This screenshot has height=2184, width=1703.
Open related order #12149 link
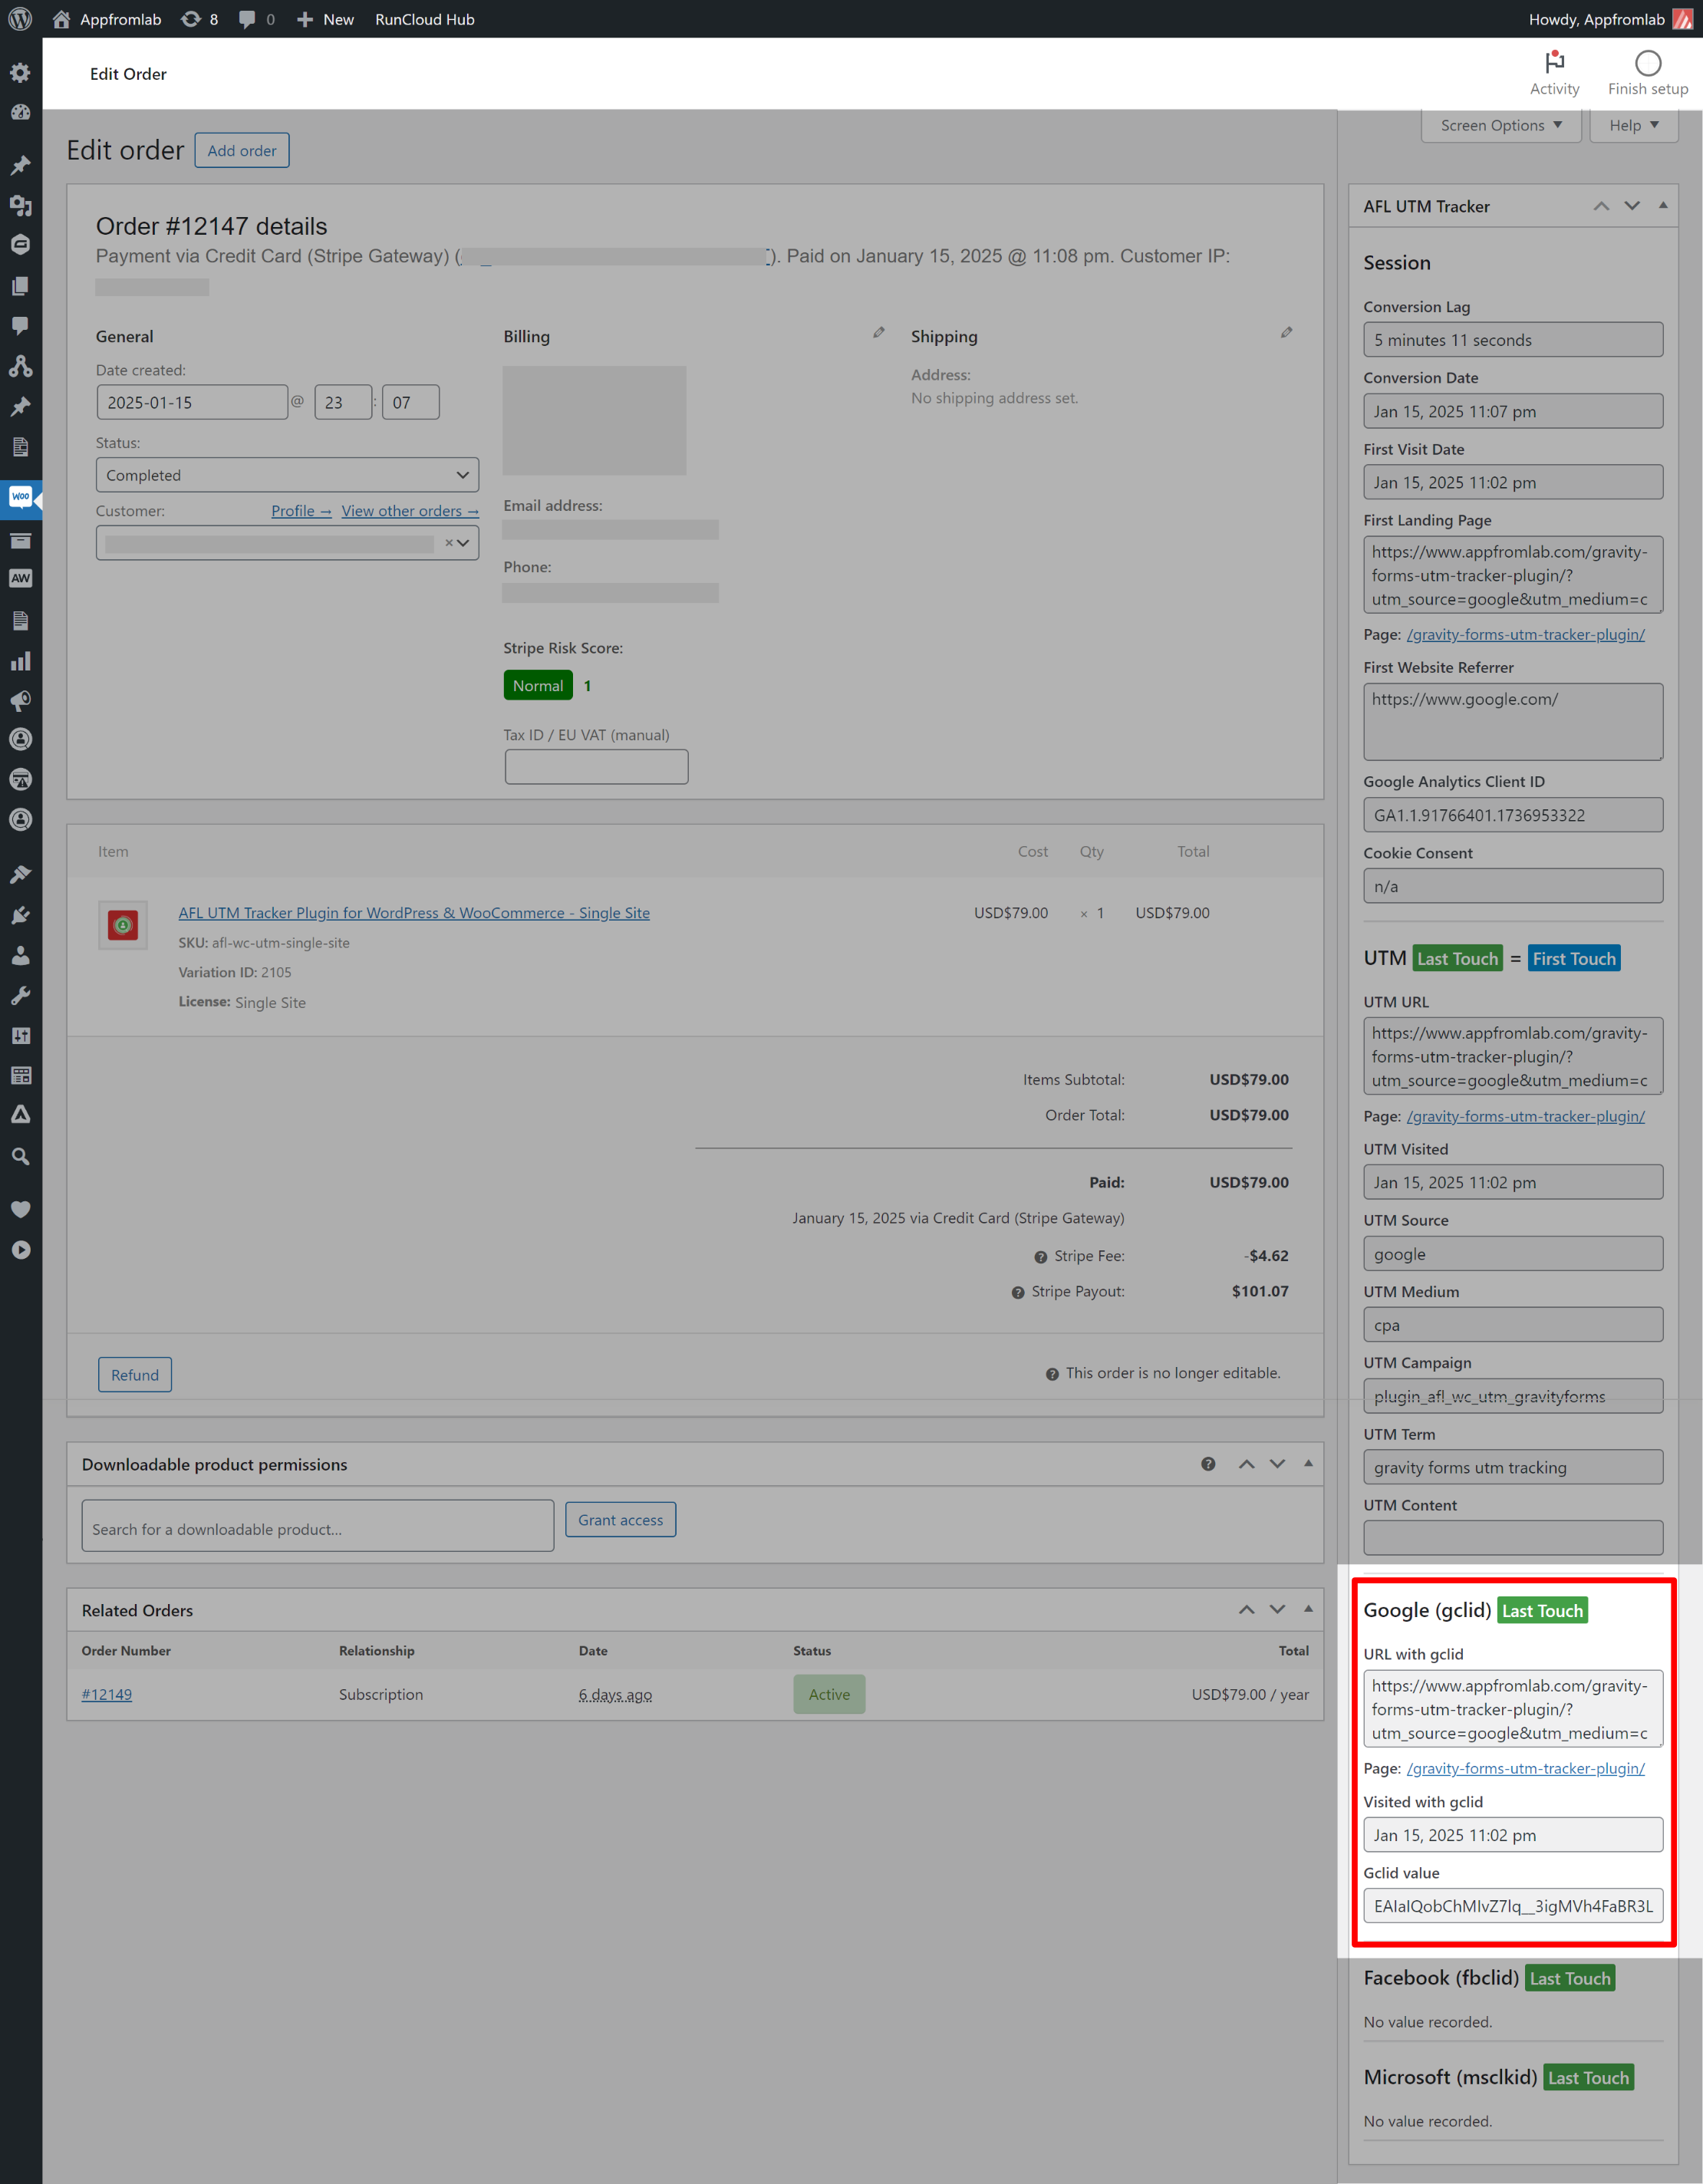[107, 1695]
